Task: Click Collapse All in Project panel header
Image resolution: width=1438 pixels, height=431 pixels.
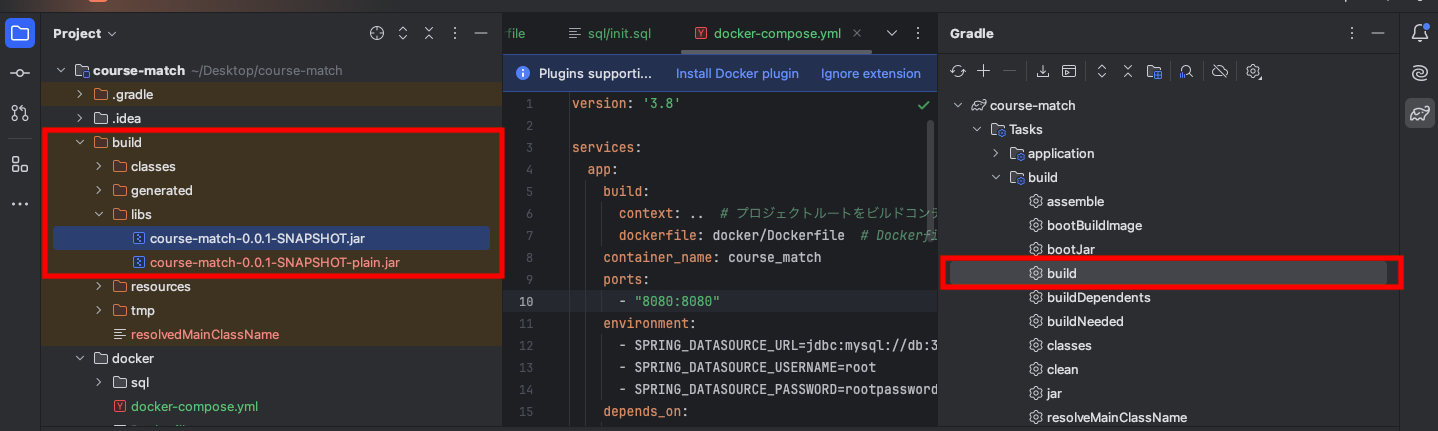Action: [x=429, y=33]
